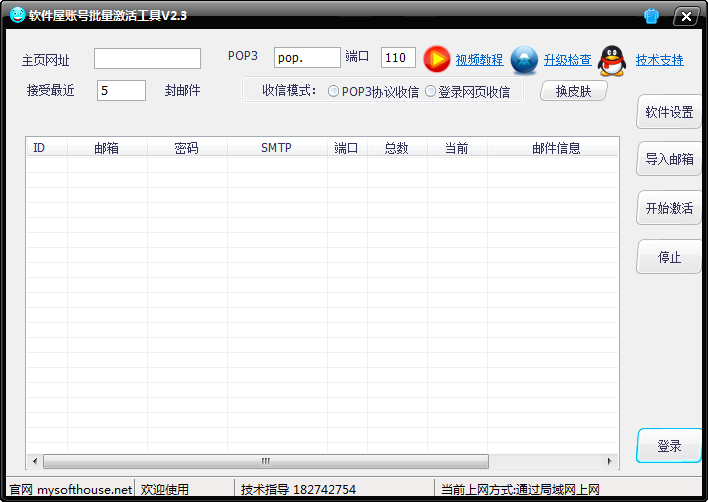Click the scrollbar right arrow

pyautogui.click(x=610, y=461)
